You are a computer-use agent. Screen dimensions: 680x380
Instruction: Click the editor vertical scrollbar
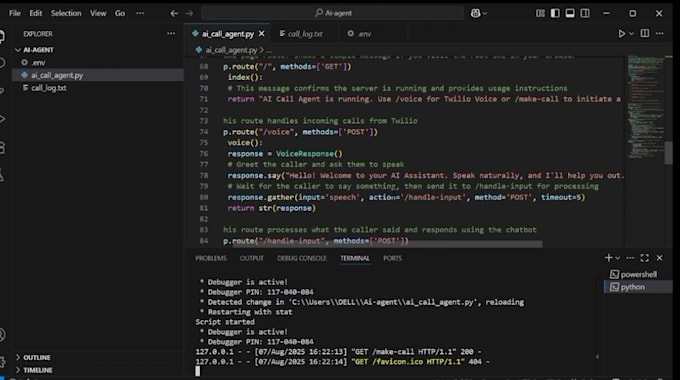(x=668, y=153)
